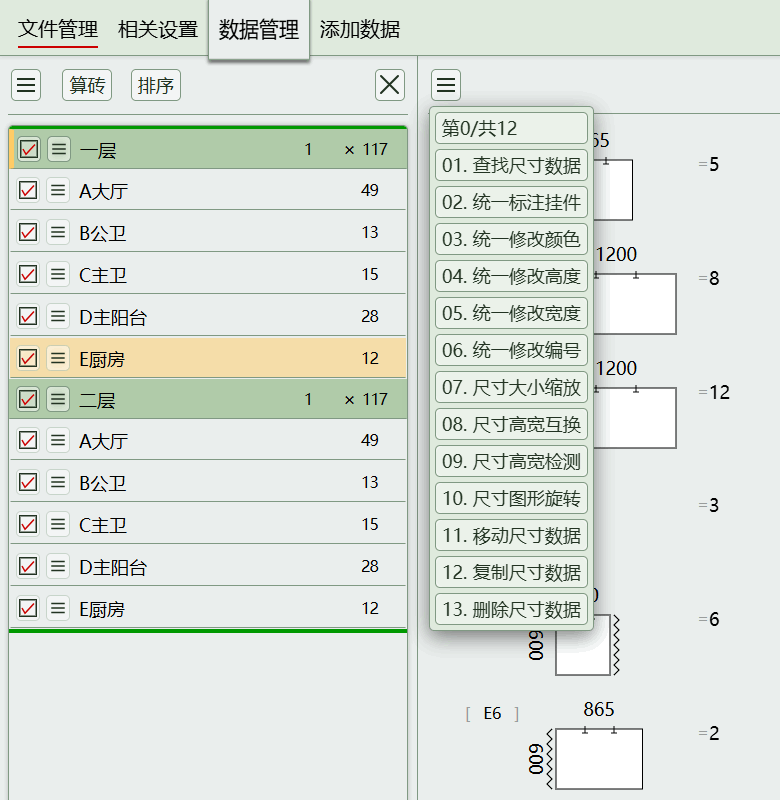Choose 01. 查找尺寸数据 menu entry
780x800 pixels.
point(511,165)
